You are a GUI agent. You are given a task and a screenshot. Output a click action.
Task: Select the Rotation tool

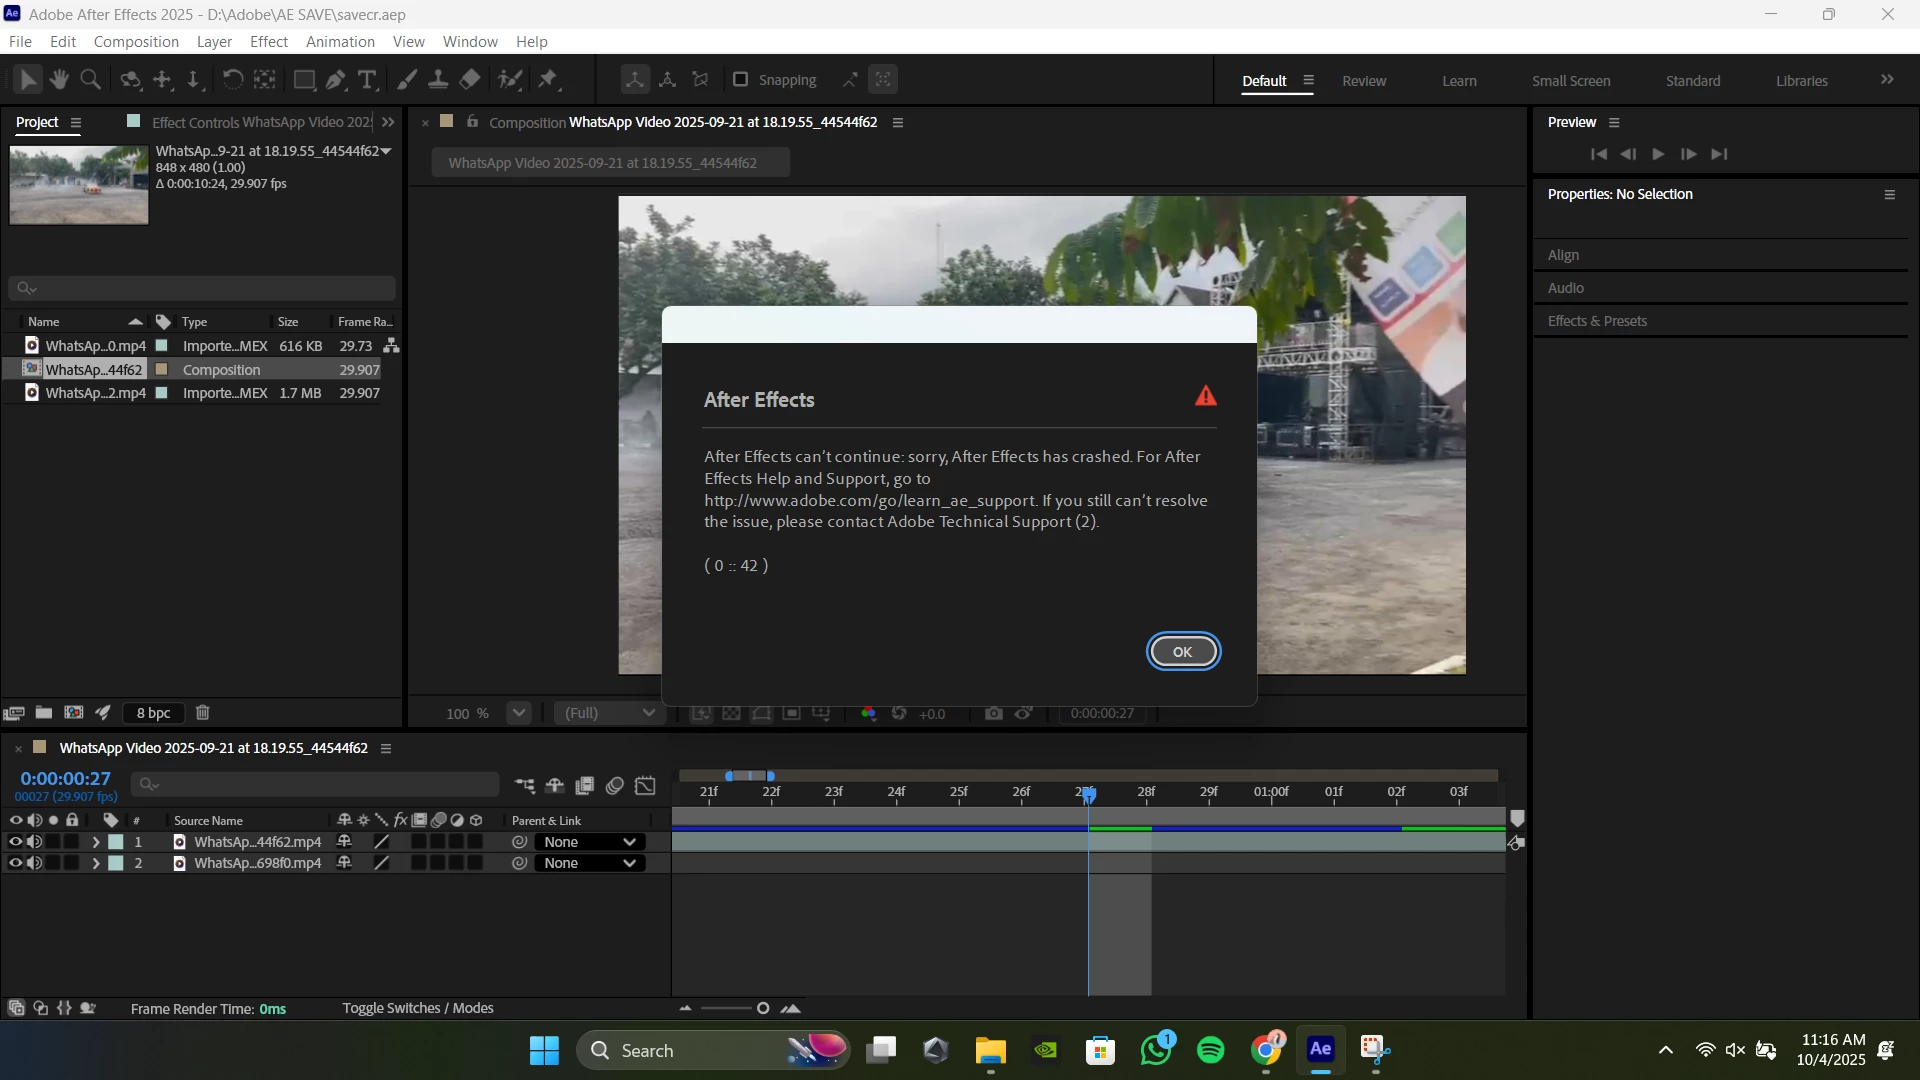(232, 80)
